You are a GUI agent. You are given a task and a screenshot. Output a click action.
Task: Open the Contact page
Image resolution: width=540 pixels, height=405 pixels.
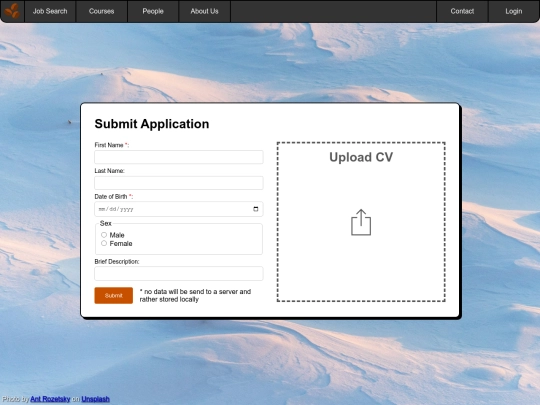point(462,11)
